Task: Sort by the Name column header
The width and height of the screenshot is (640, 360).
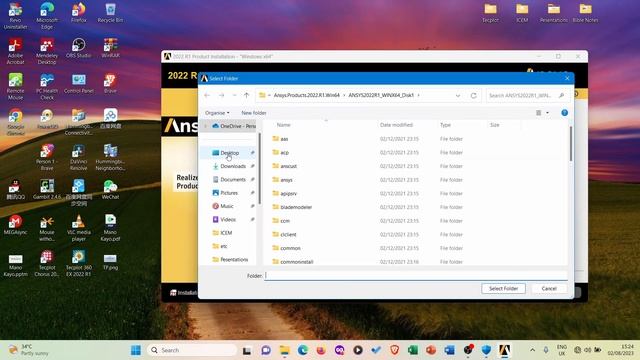Action: point(284,125)
